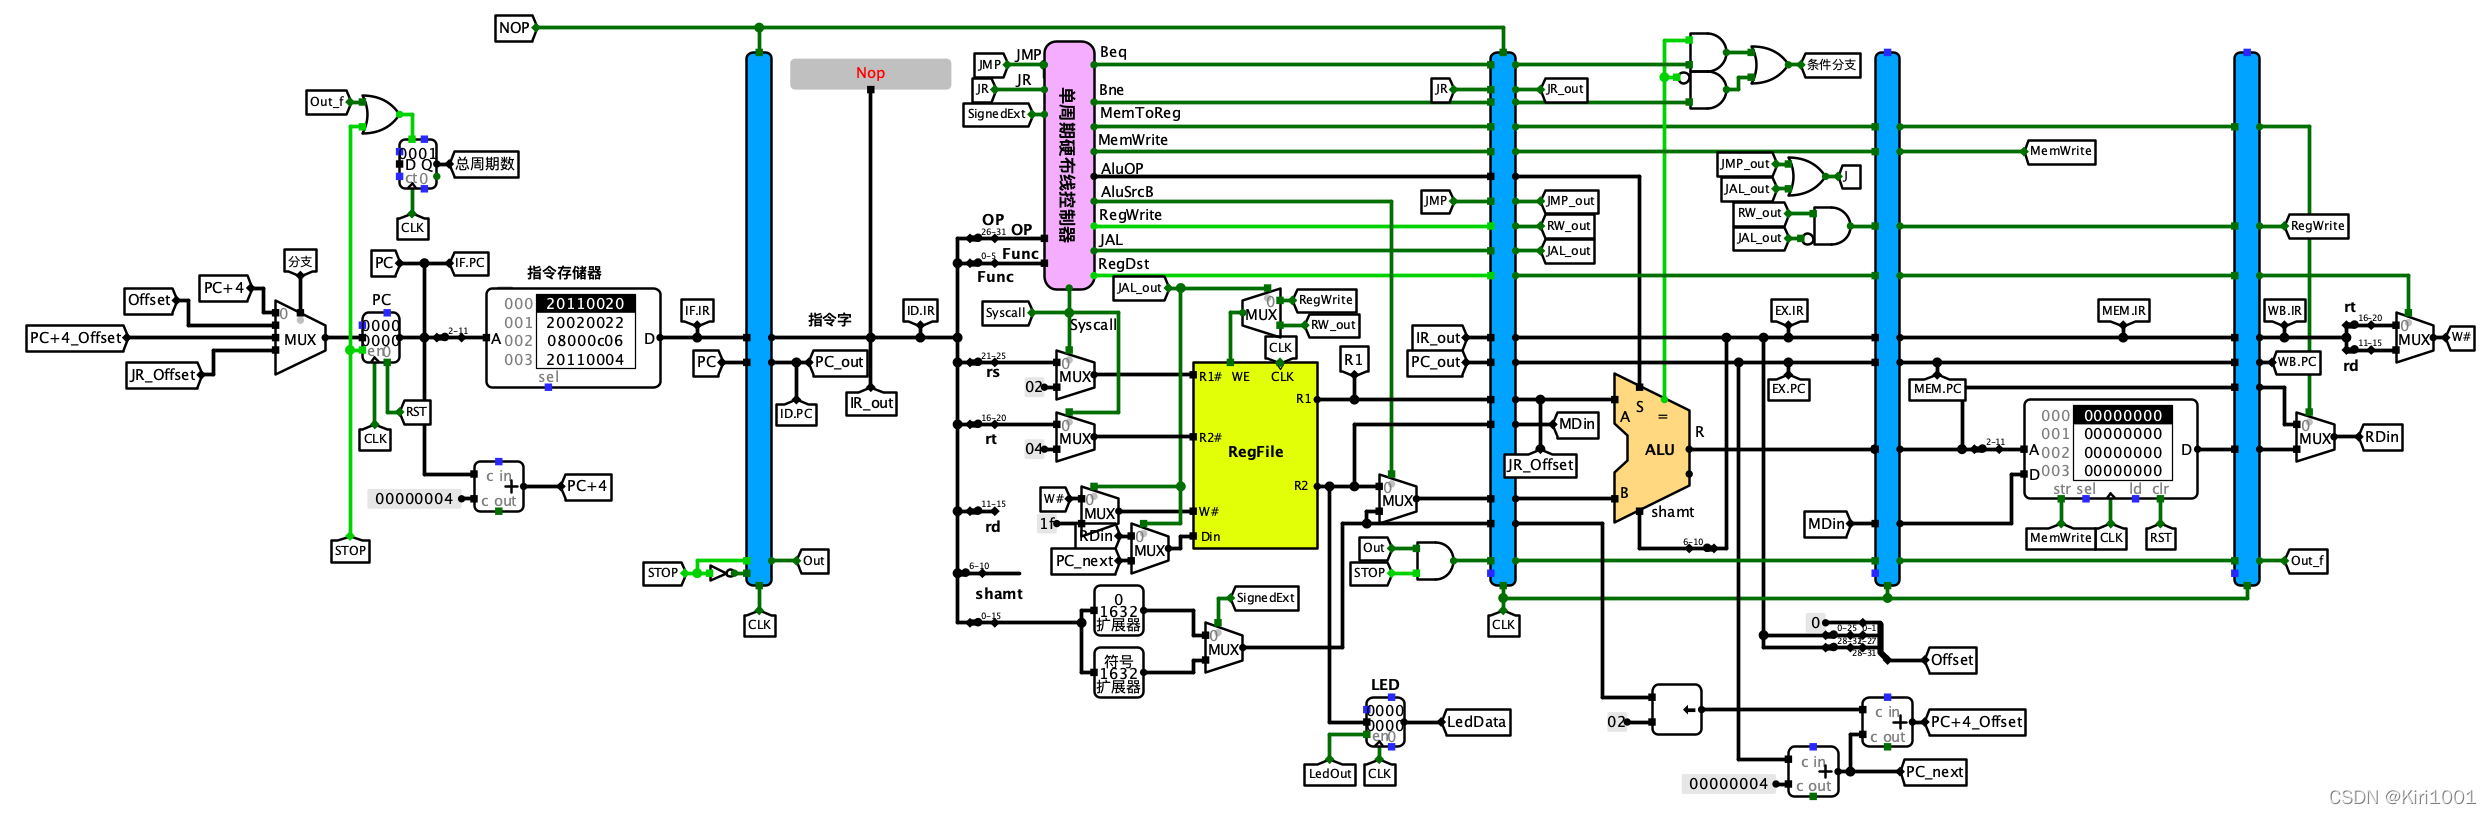Select the adder producing PC+4 near ROM
This screenshot has height=814, width=2492.
[x=498, y=486]
